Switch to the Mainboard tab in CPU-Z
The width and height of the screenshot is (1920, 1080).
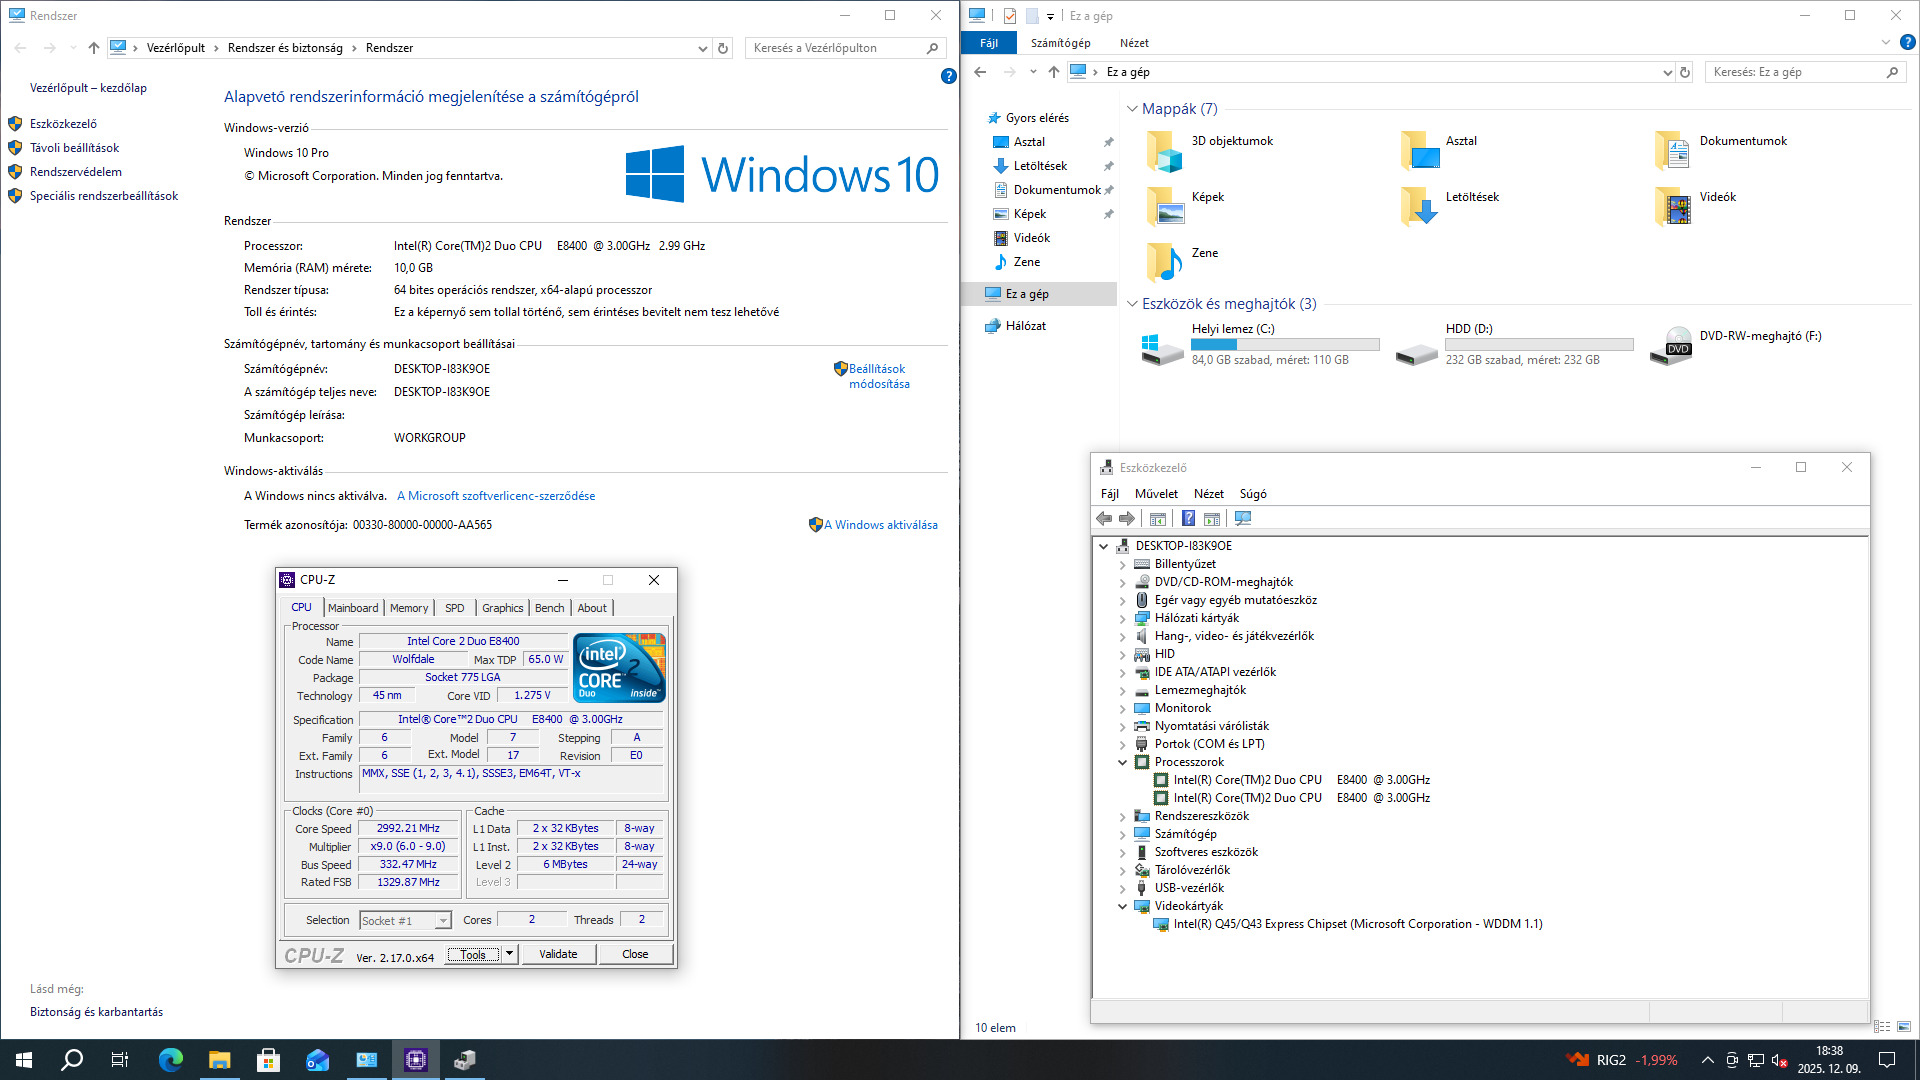[353, 608]
